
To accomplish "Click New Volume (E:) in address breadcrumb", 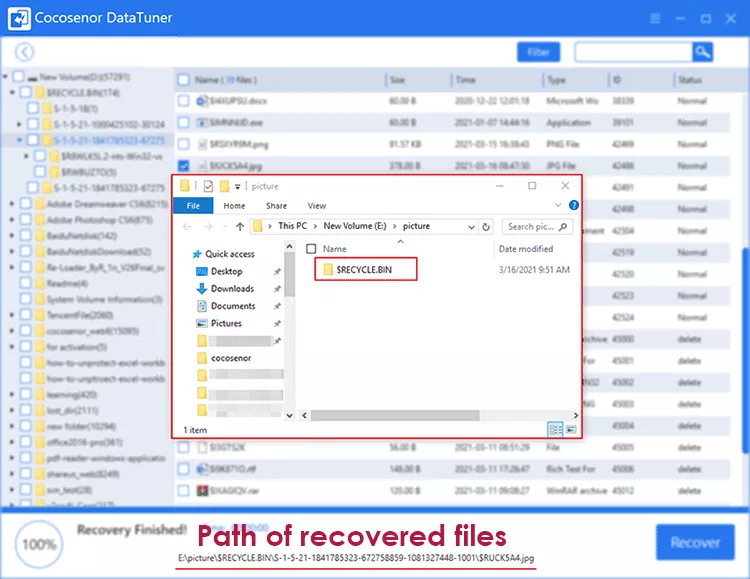I will [x=355, y=226].
